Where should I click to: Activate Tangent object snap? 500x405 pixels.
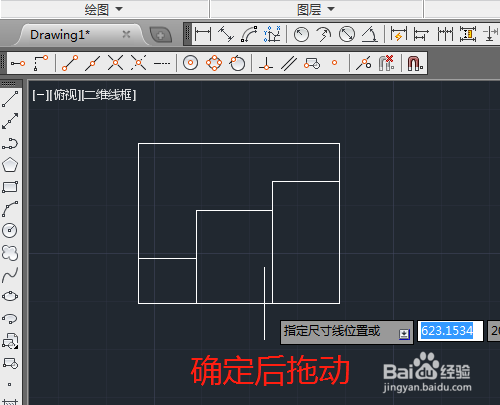237,63
